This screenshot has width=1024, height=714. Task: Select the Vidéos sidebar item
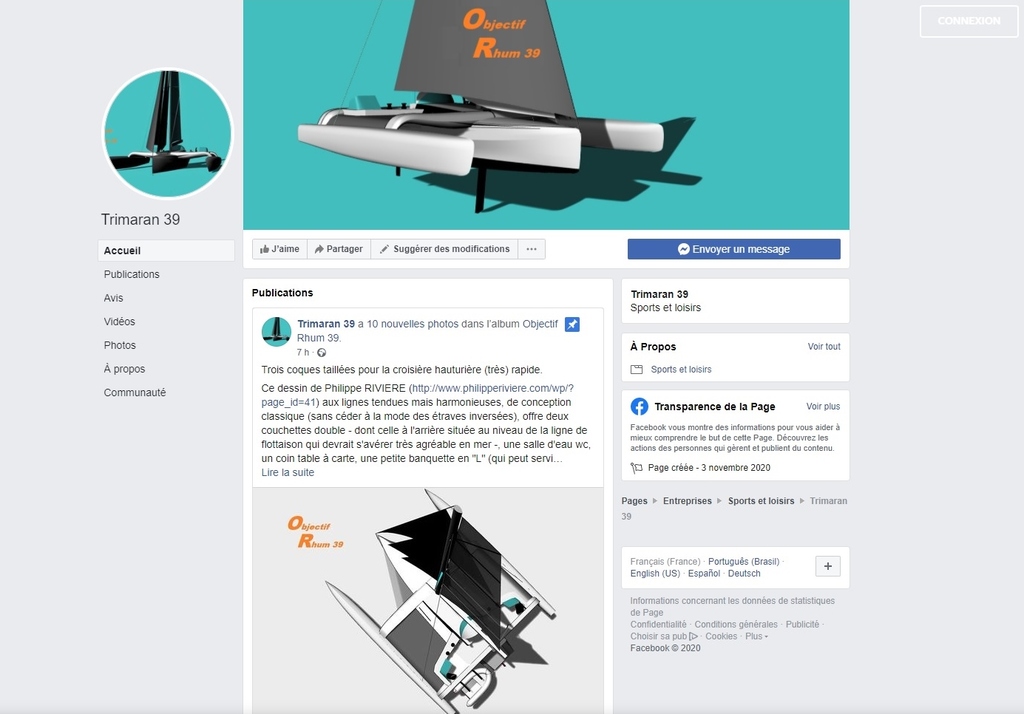pyautogui.click(x=120, y=321)
